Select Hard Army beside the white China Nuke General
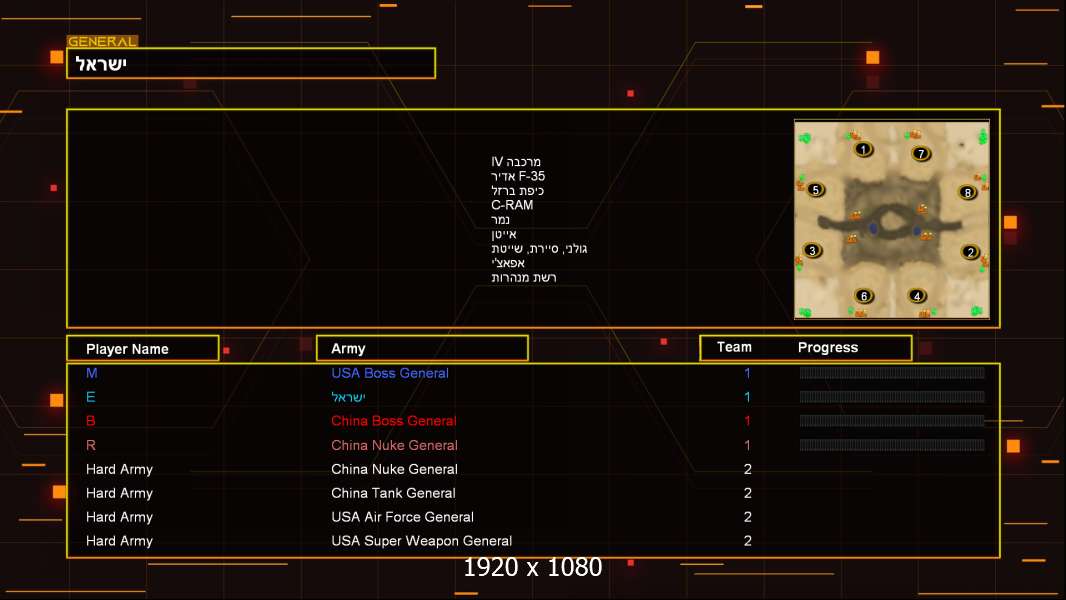1066x600 pixels. [x=119, y=470]
